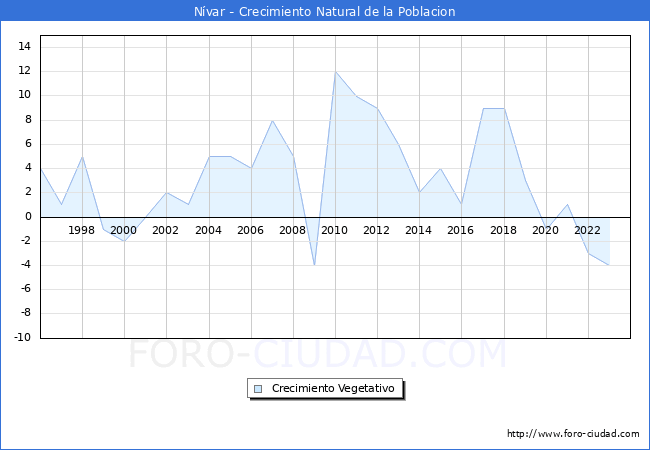Image resolution: width=650 pixels, height=450 pixels.
Task: Click the y-axis value -6
Action: pos(26,289)
